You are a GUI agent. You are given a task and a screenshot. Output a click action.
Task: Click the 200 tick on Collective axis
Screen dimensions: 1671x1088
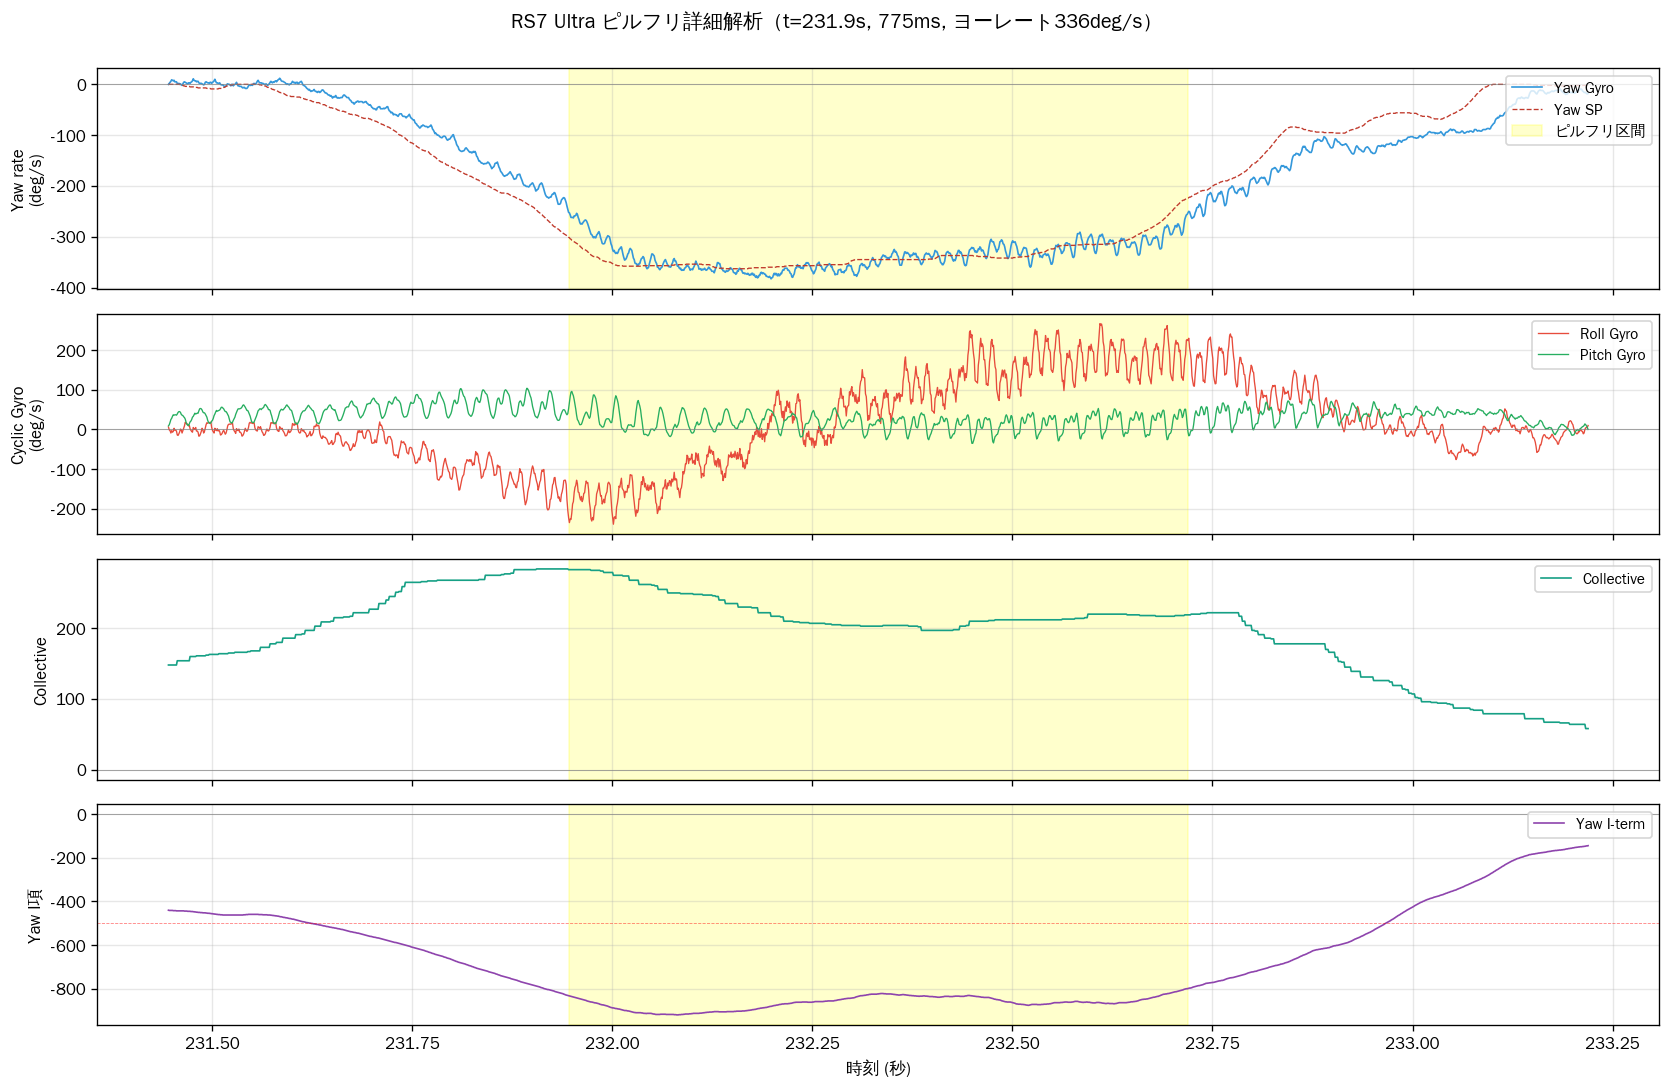74,630
